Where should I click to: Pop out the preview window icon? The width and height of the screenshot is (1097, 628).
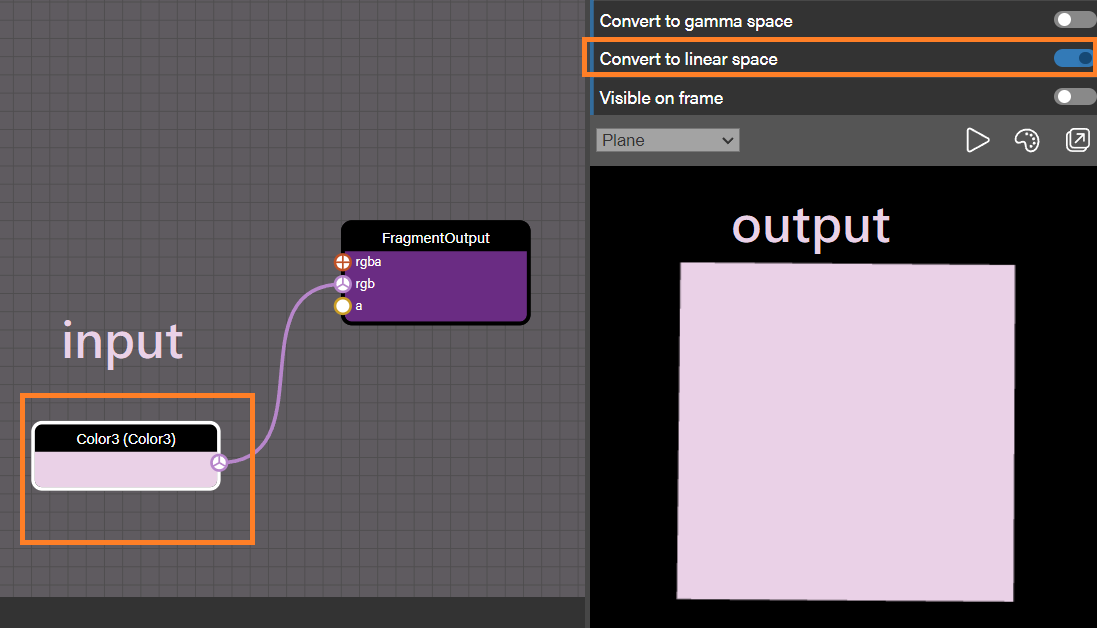pyautogui.click(x=1077, y=140)
